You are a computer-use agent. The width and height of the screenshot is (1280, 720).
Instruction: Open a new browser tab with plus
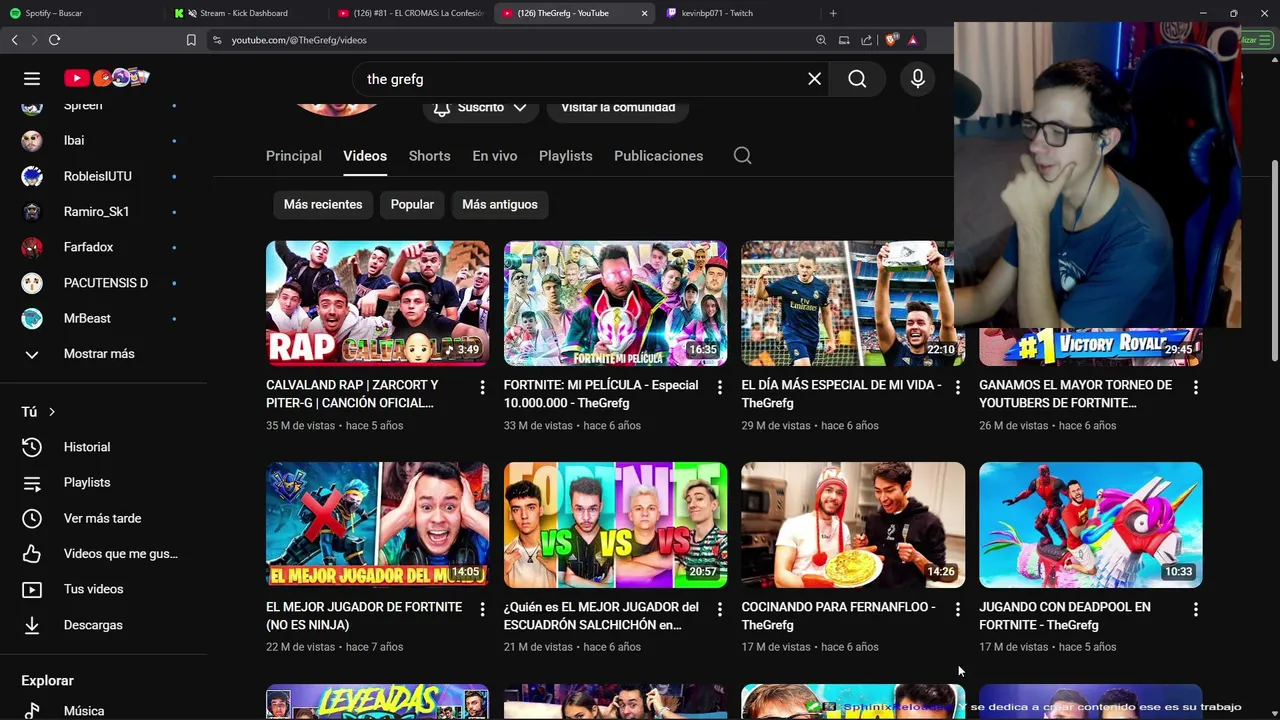833,13
